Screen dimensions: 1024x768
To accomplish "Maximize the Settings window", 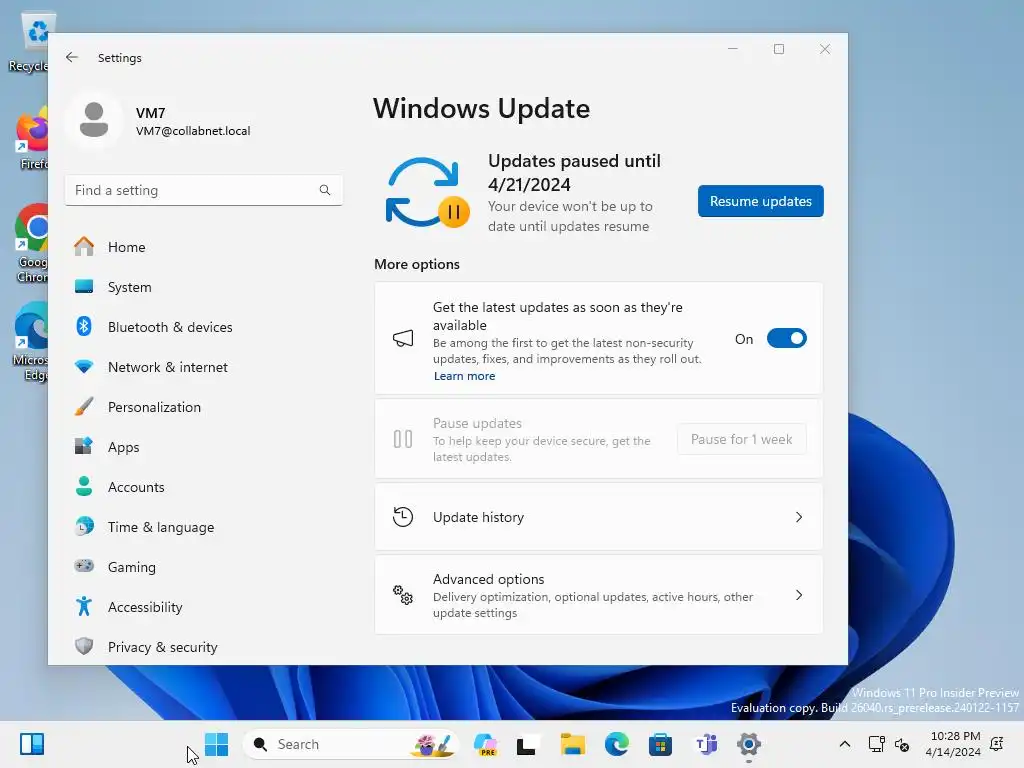I will 778,49.
